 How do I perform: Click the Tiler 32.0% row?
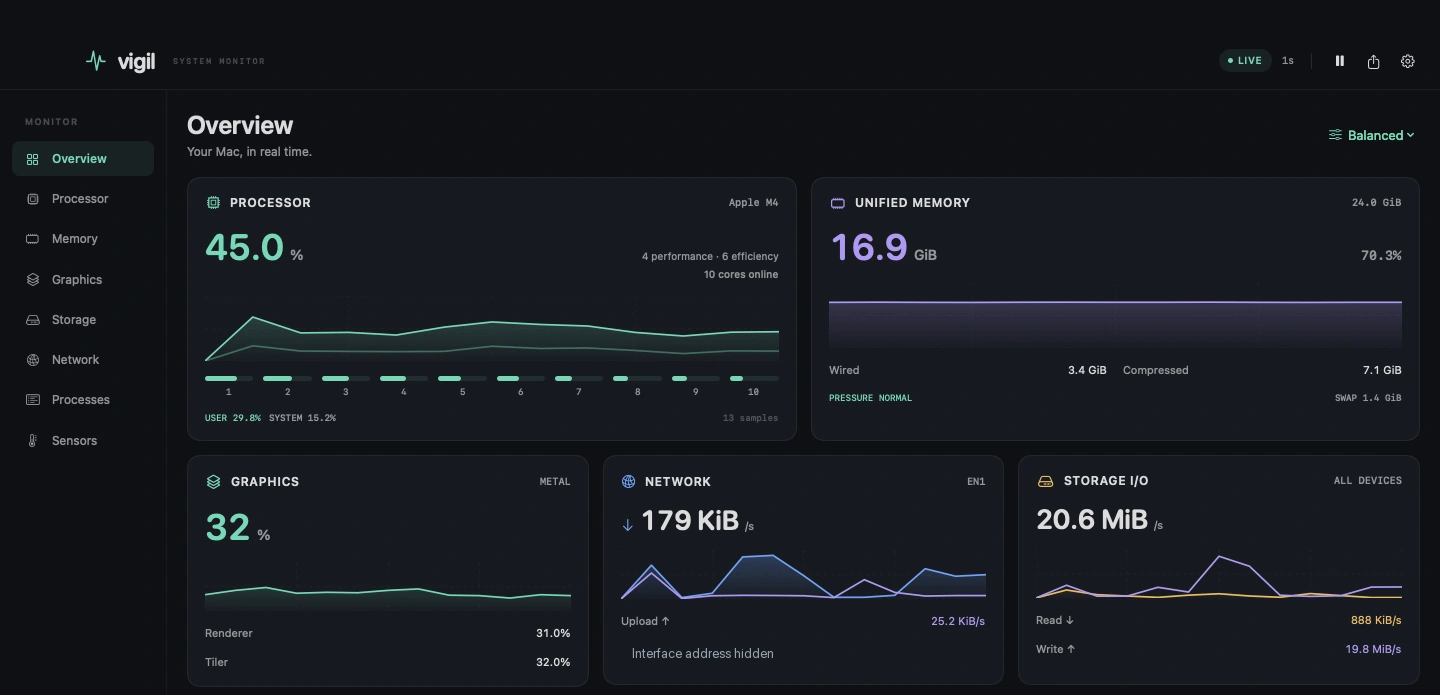coord(388,662)
